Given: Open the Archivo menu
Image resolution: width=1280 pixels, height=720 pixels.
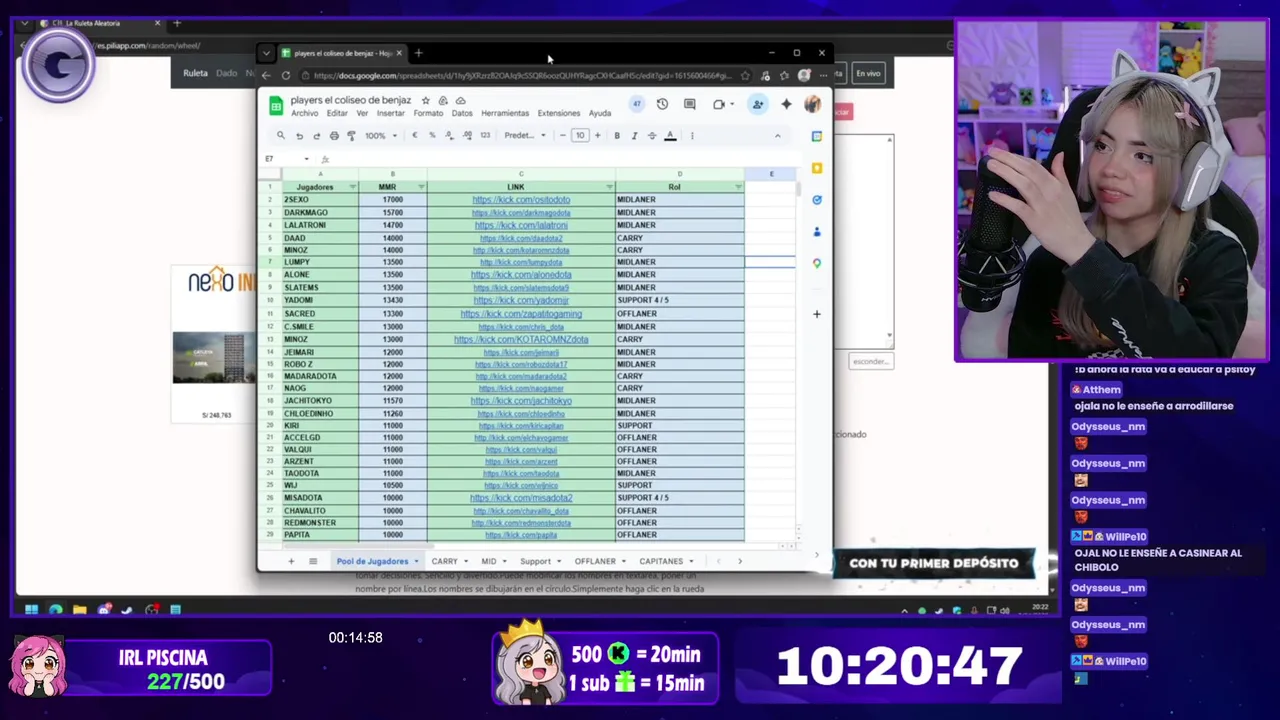Looking at the screenshot, I should click(x=304, y=113).
